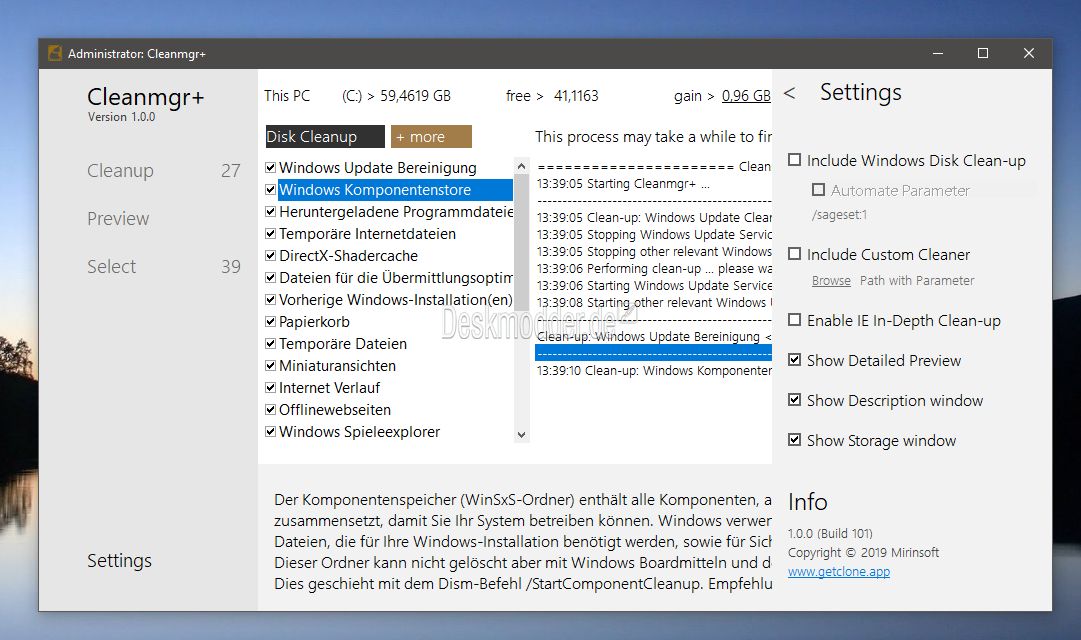
Task: Uncheck Offlinewebseiten checkbox
Action: click(271, 410)
